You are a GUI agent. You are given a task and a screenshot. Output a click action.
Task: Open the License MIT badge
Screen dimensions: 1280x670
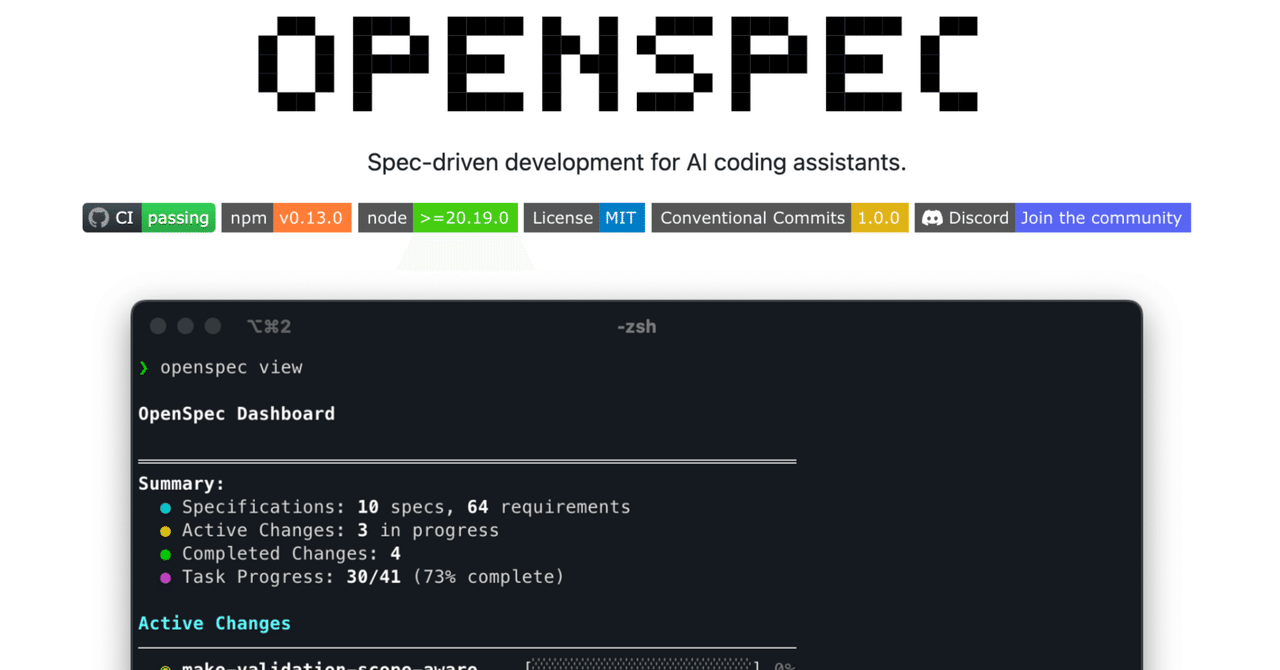584,217
